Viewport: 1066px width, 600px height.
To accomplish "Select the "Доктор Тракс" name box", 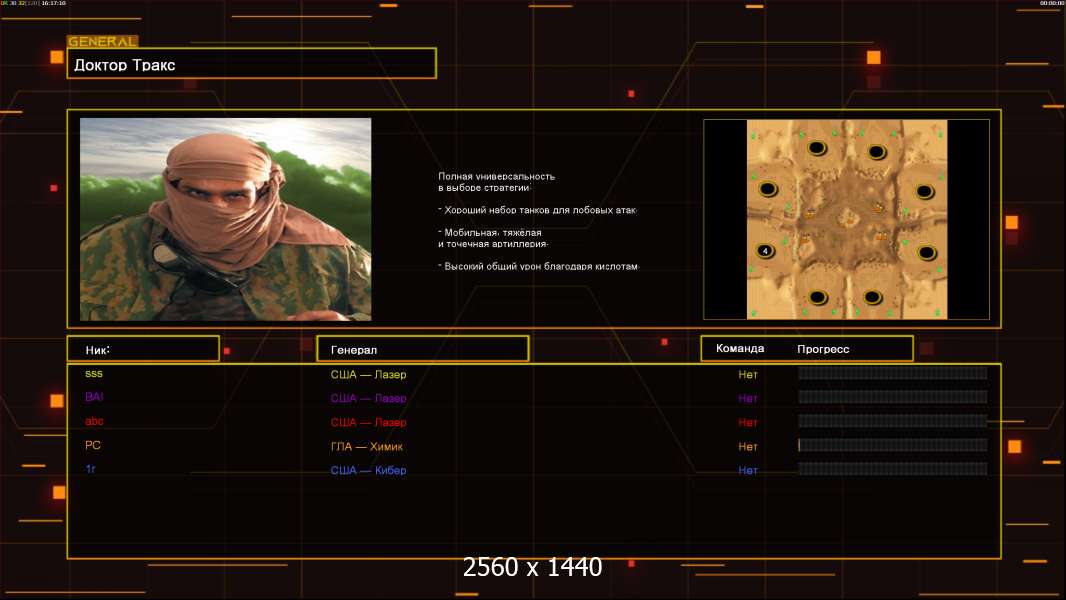I will coord(251,64).
